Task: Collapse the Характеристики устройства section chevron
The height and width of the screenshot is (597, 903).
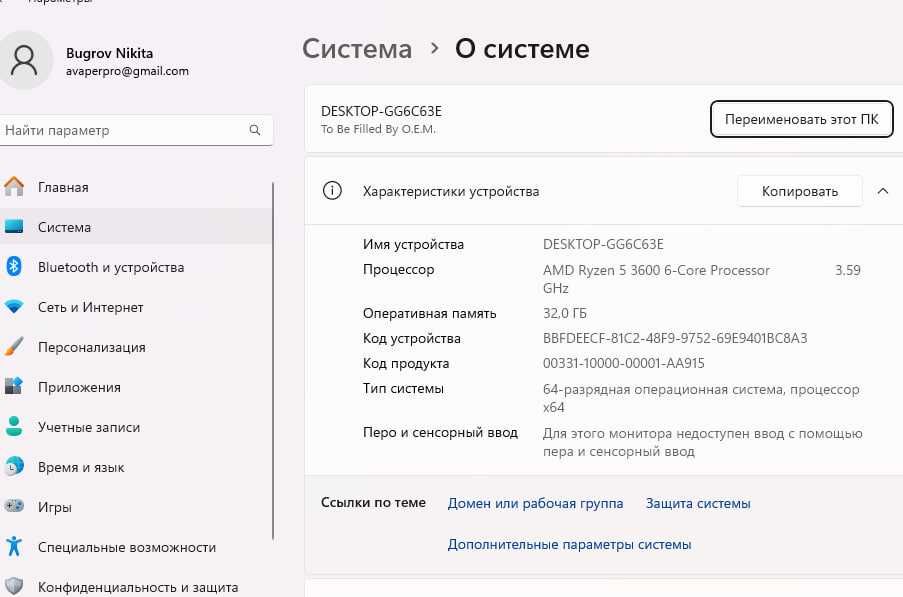Action: pyautogui.click(x=883, y=191)
